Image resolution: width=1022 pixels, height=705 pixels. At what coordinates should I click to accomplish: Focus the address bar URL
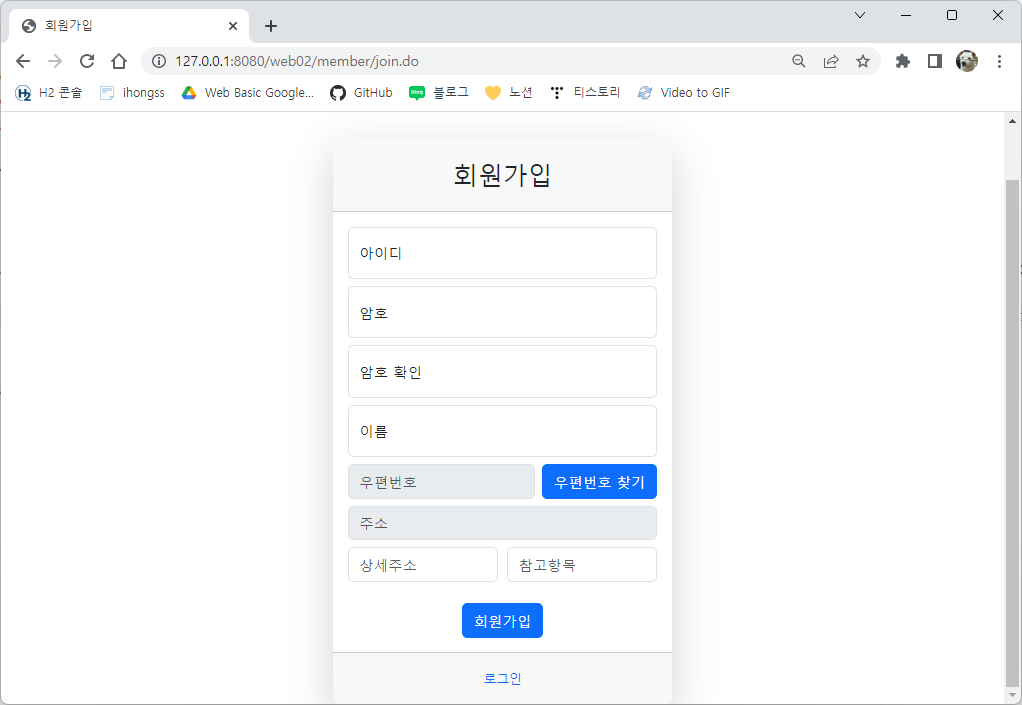pyautogui.click(x=297, y=61)
